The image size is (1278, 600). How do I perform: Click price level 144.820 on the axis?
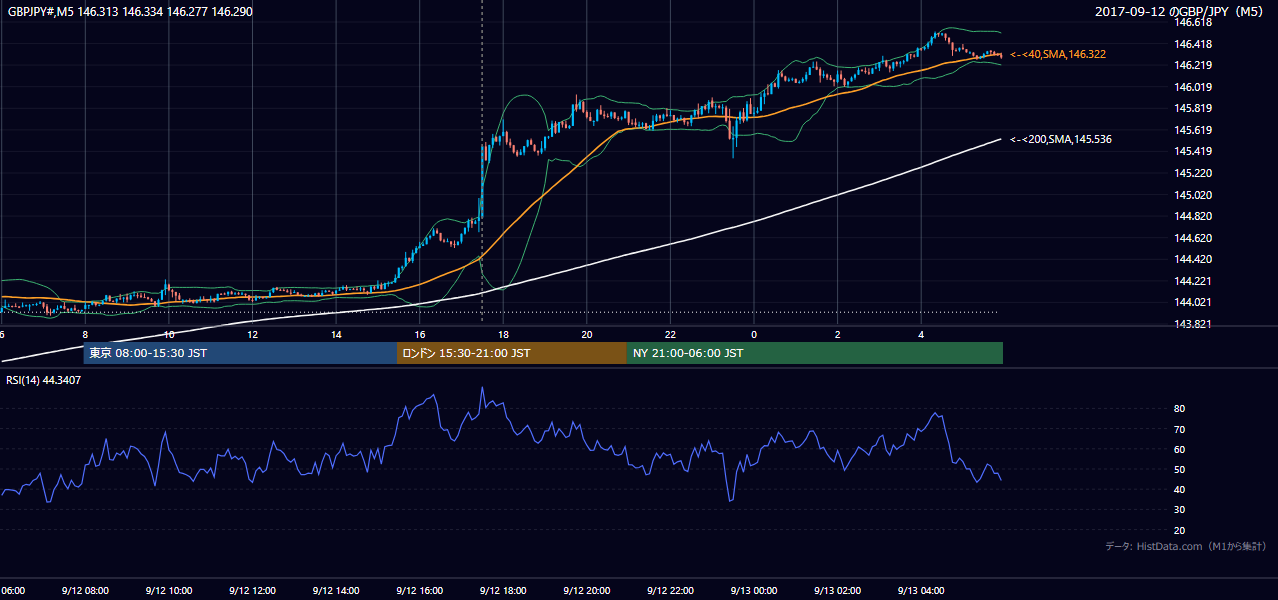(1194, 216)
